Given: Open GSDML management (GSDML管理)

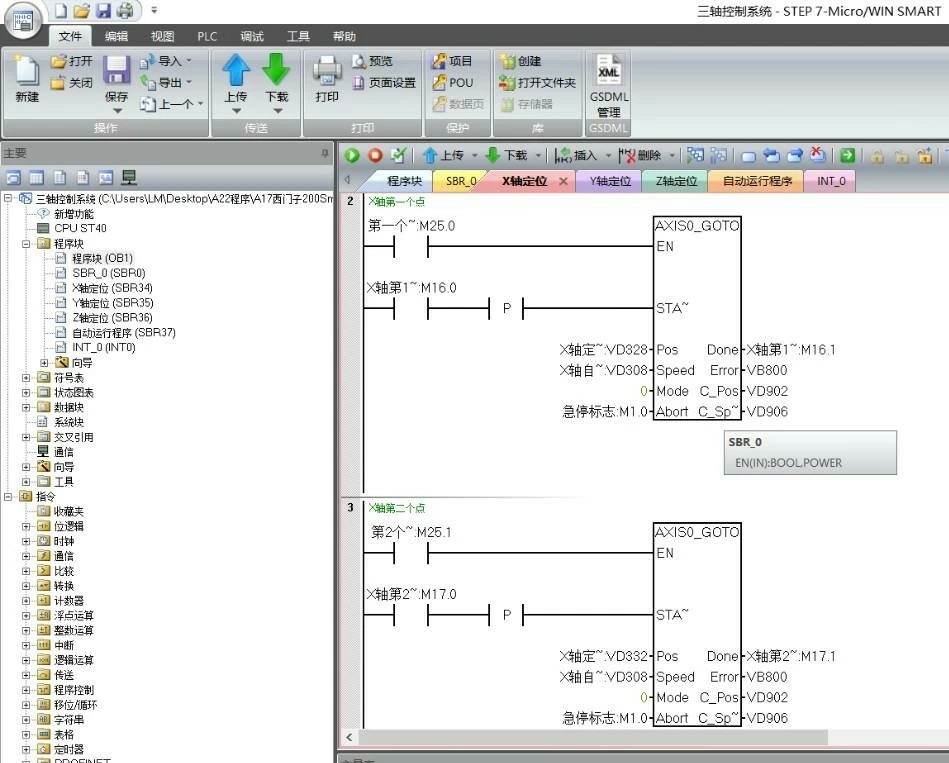Looking at the screenshot, I should (x=608, y=85).
